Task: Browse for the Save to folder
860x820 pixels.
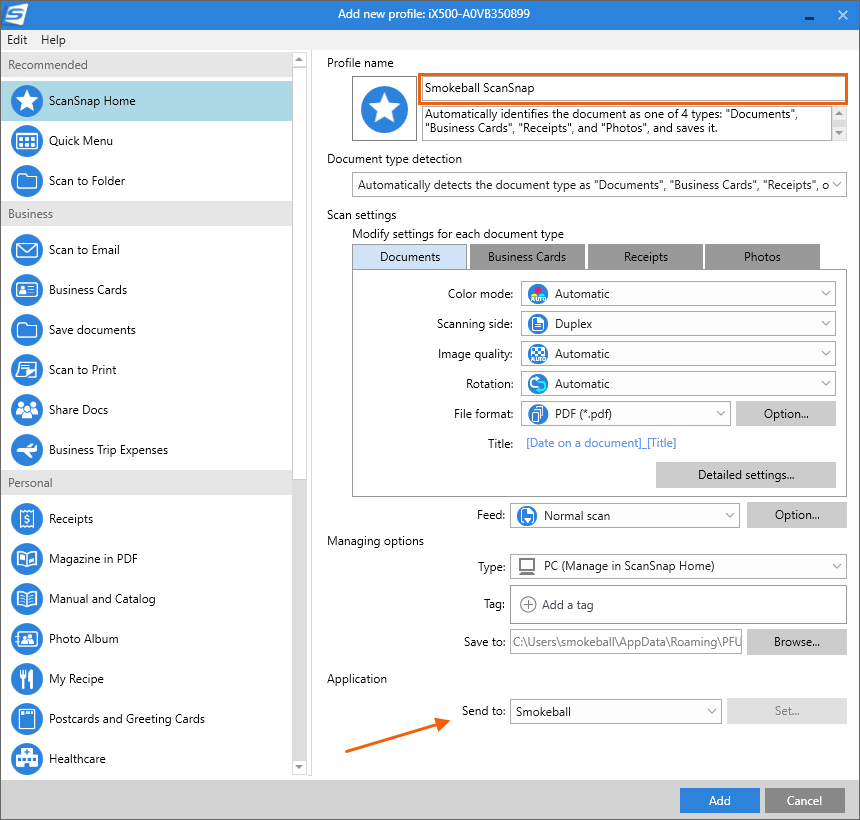Action: point(796,642)
